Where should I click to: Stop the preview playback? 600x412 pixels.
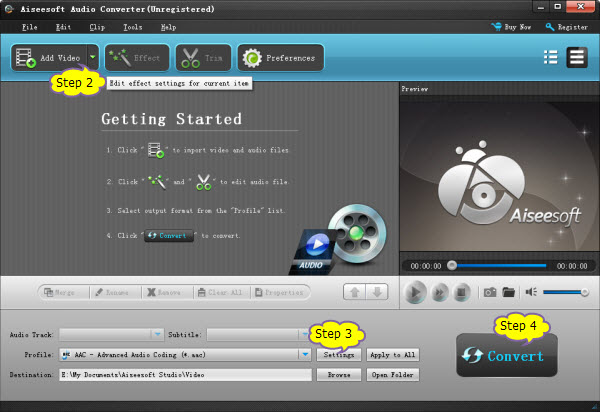[x=461, y=293]
